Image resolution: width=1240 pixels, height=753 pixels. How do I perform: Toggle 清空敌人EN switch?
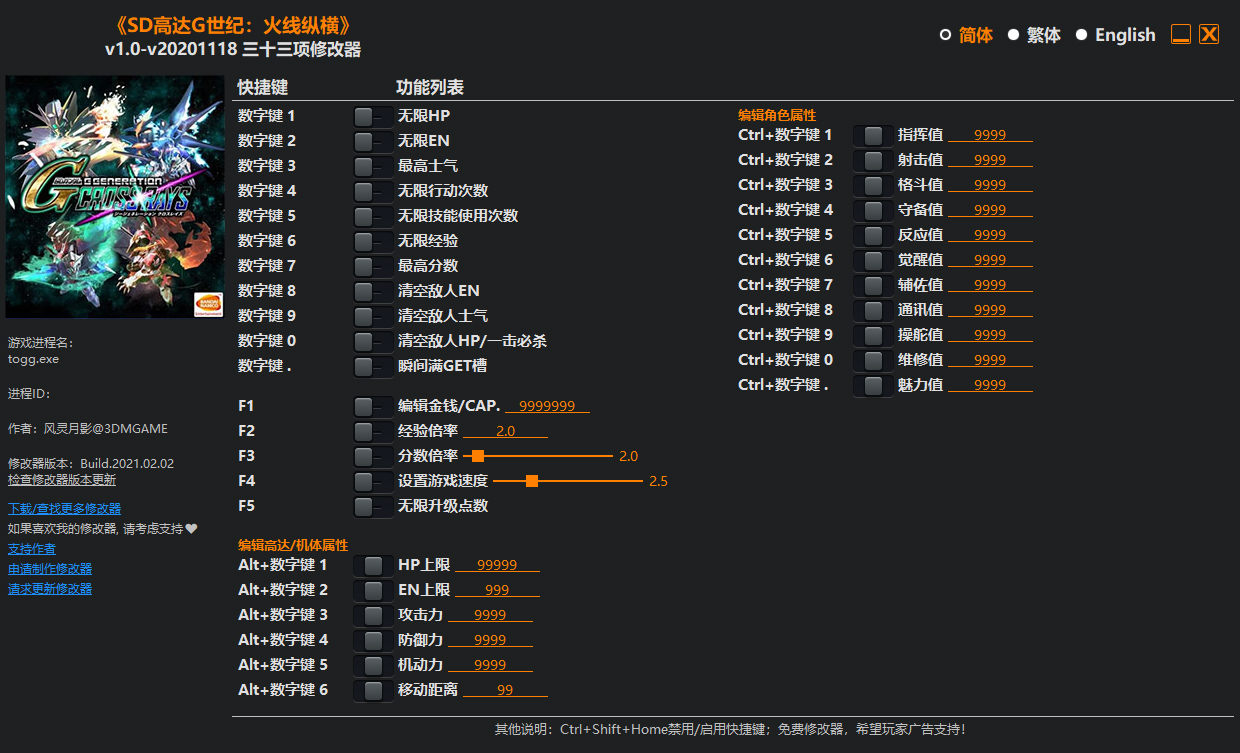pyautogui.click(x=373, y=291)
